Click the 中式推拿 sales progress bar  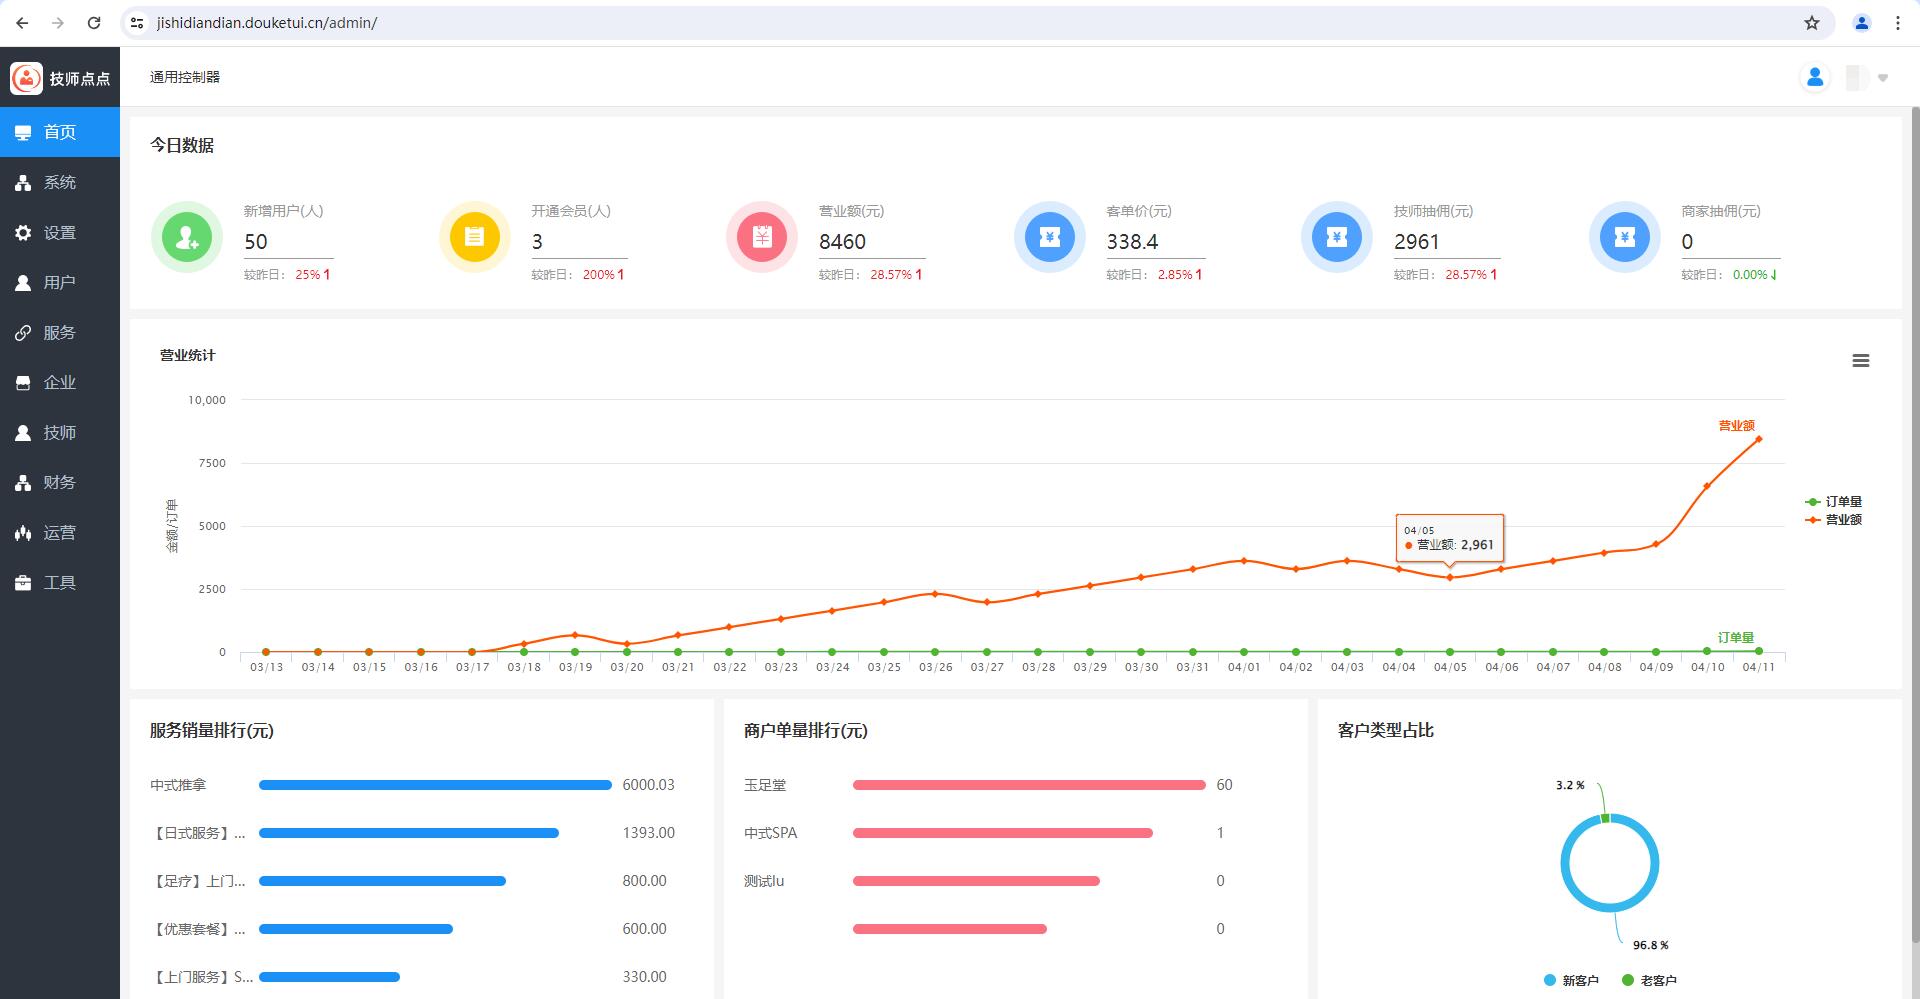pos(435,785)
